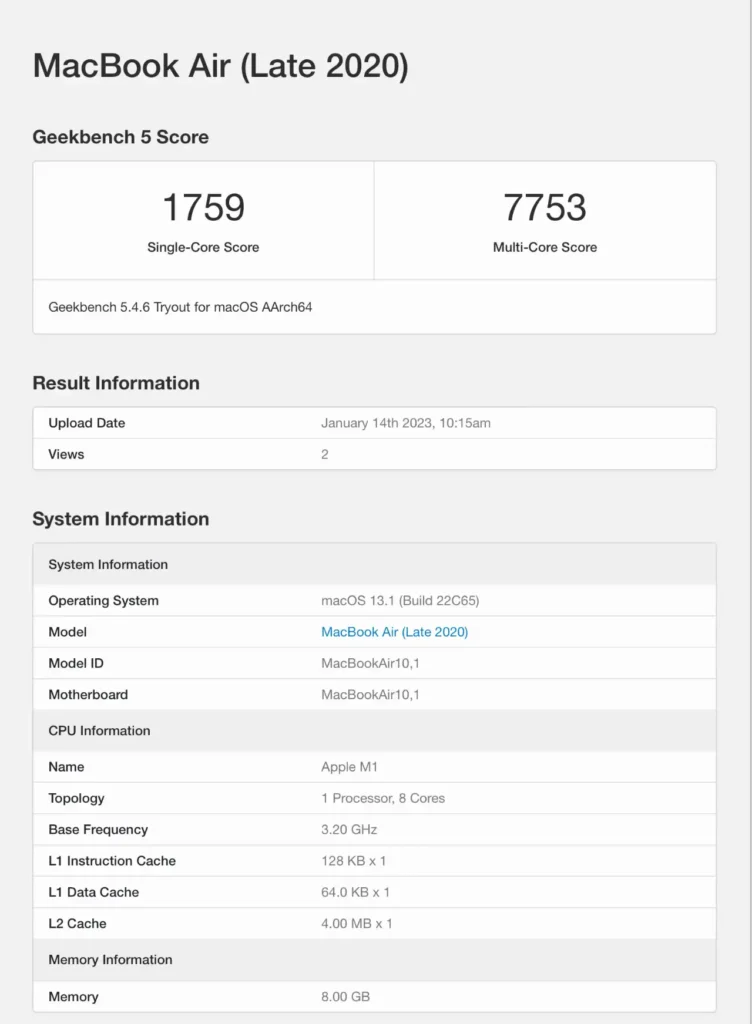
Task: Open the MacBook Air (Late 2020) model link
Action: (x=394, y=632)
